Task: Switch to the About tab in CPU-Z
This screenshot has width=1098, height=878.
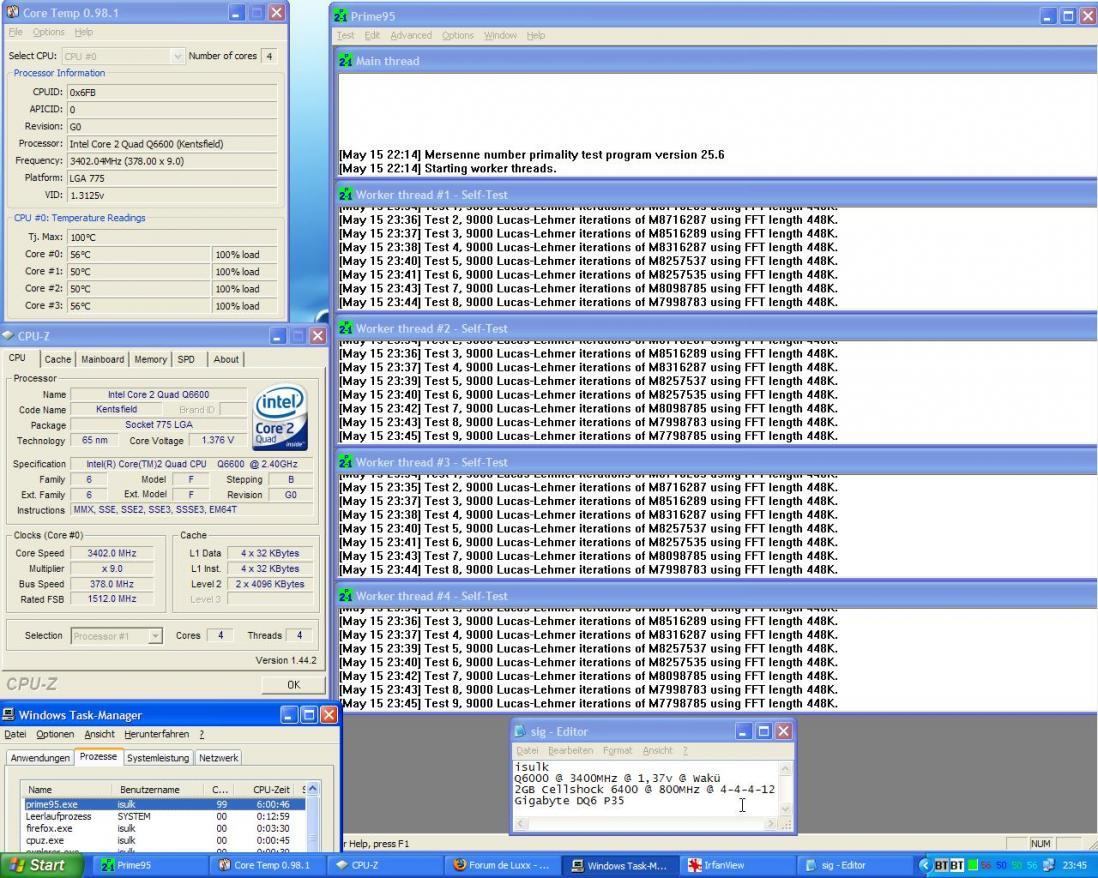Action: (226, 359)
